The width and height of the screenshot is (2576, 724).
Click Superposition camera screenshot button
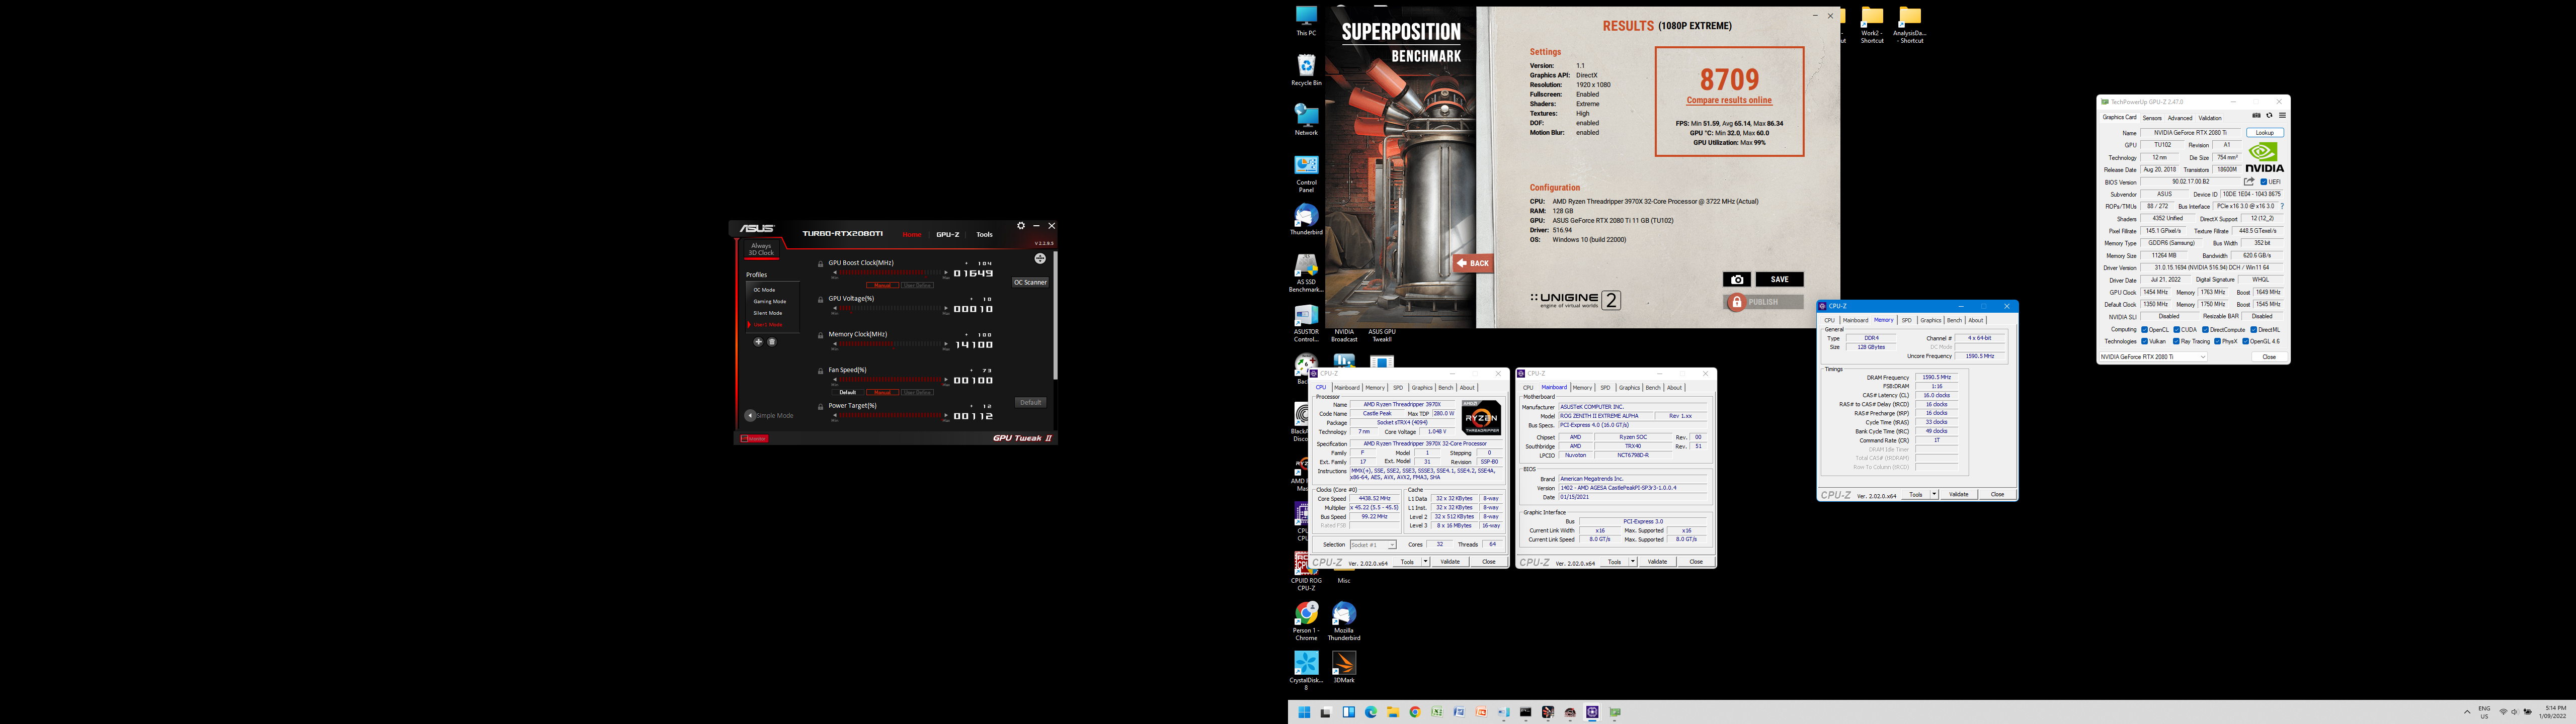pos(1736,279)
